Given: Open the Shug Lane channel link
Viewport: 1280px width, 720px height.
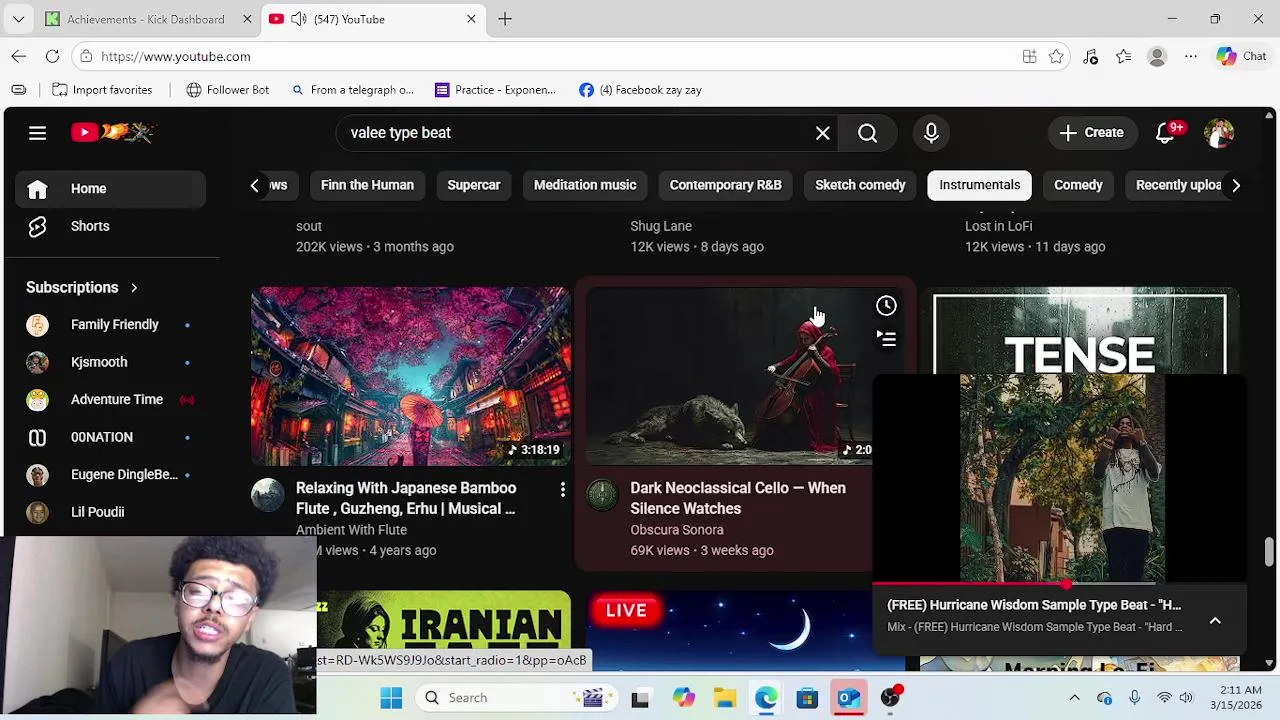Looking at the screenshot, I should [x=661, y=226].
